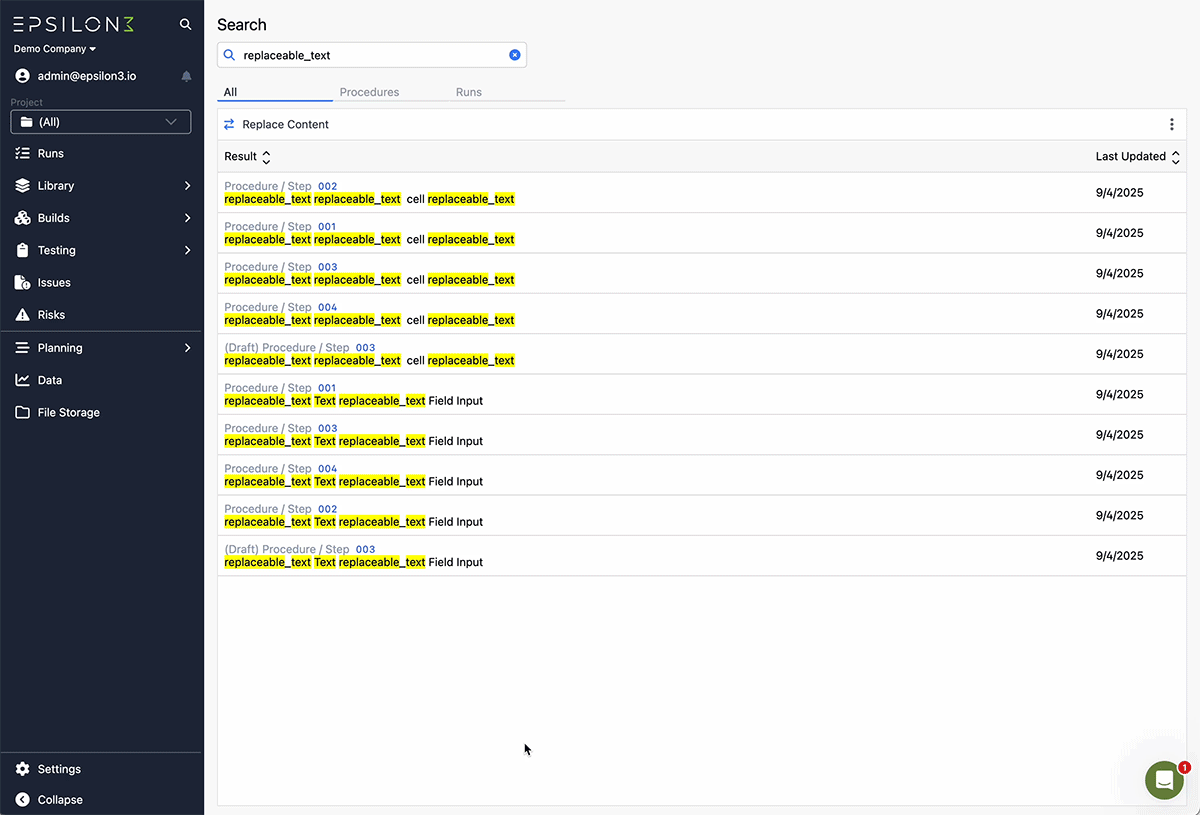Open the Demo Company dropdown

click(x=55, y=48)
